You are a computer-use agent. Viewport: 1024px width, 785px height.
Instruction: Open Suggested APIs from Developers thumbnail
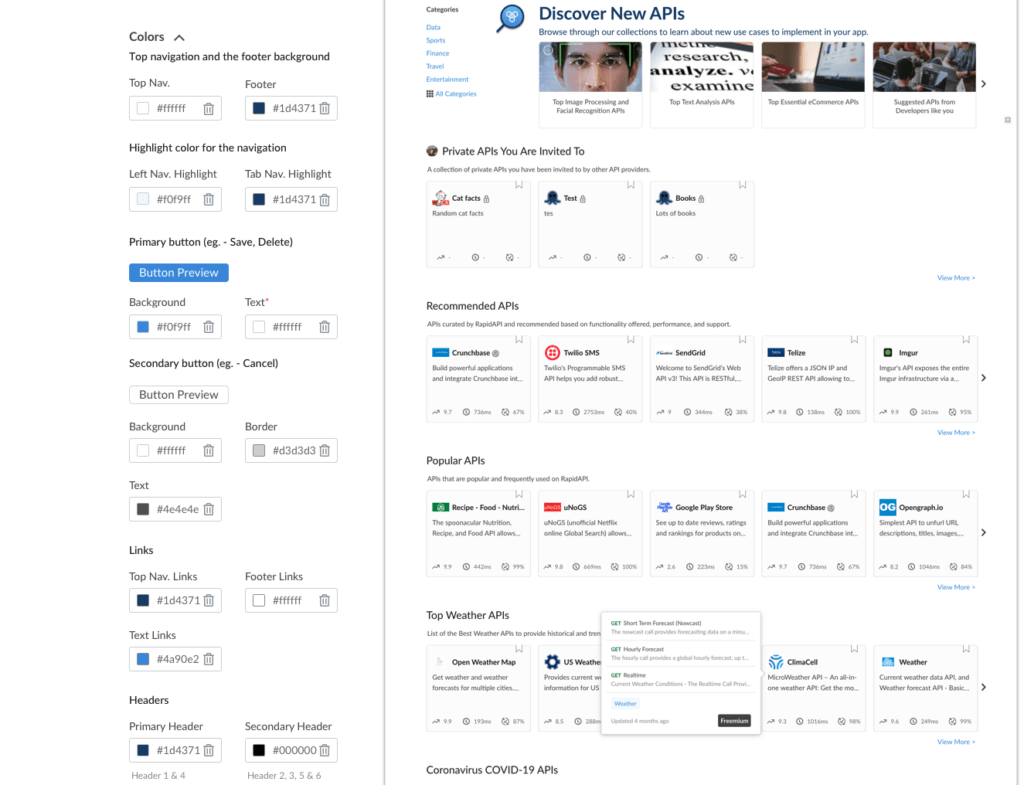(x=925, y=67)
